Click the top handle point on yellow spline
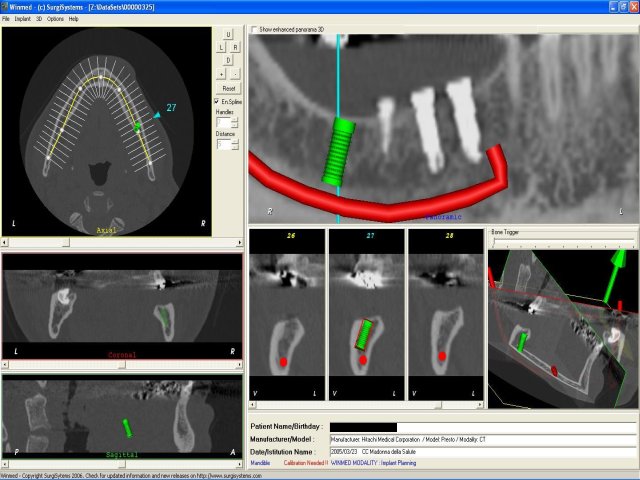 tap(101, 77)
